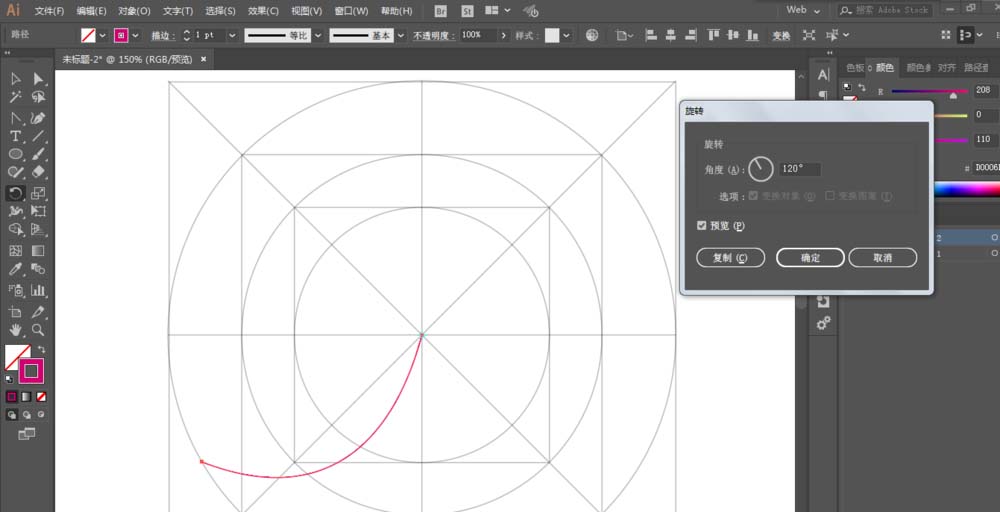Image resolution: width=1000 pixels, height=512 pixels.
Task: Open the stroke color dropdown arrow
Action: click(x=135, y=36)
